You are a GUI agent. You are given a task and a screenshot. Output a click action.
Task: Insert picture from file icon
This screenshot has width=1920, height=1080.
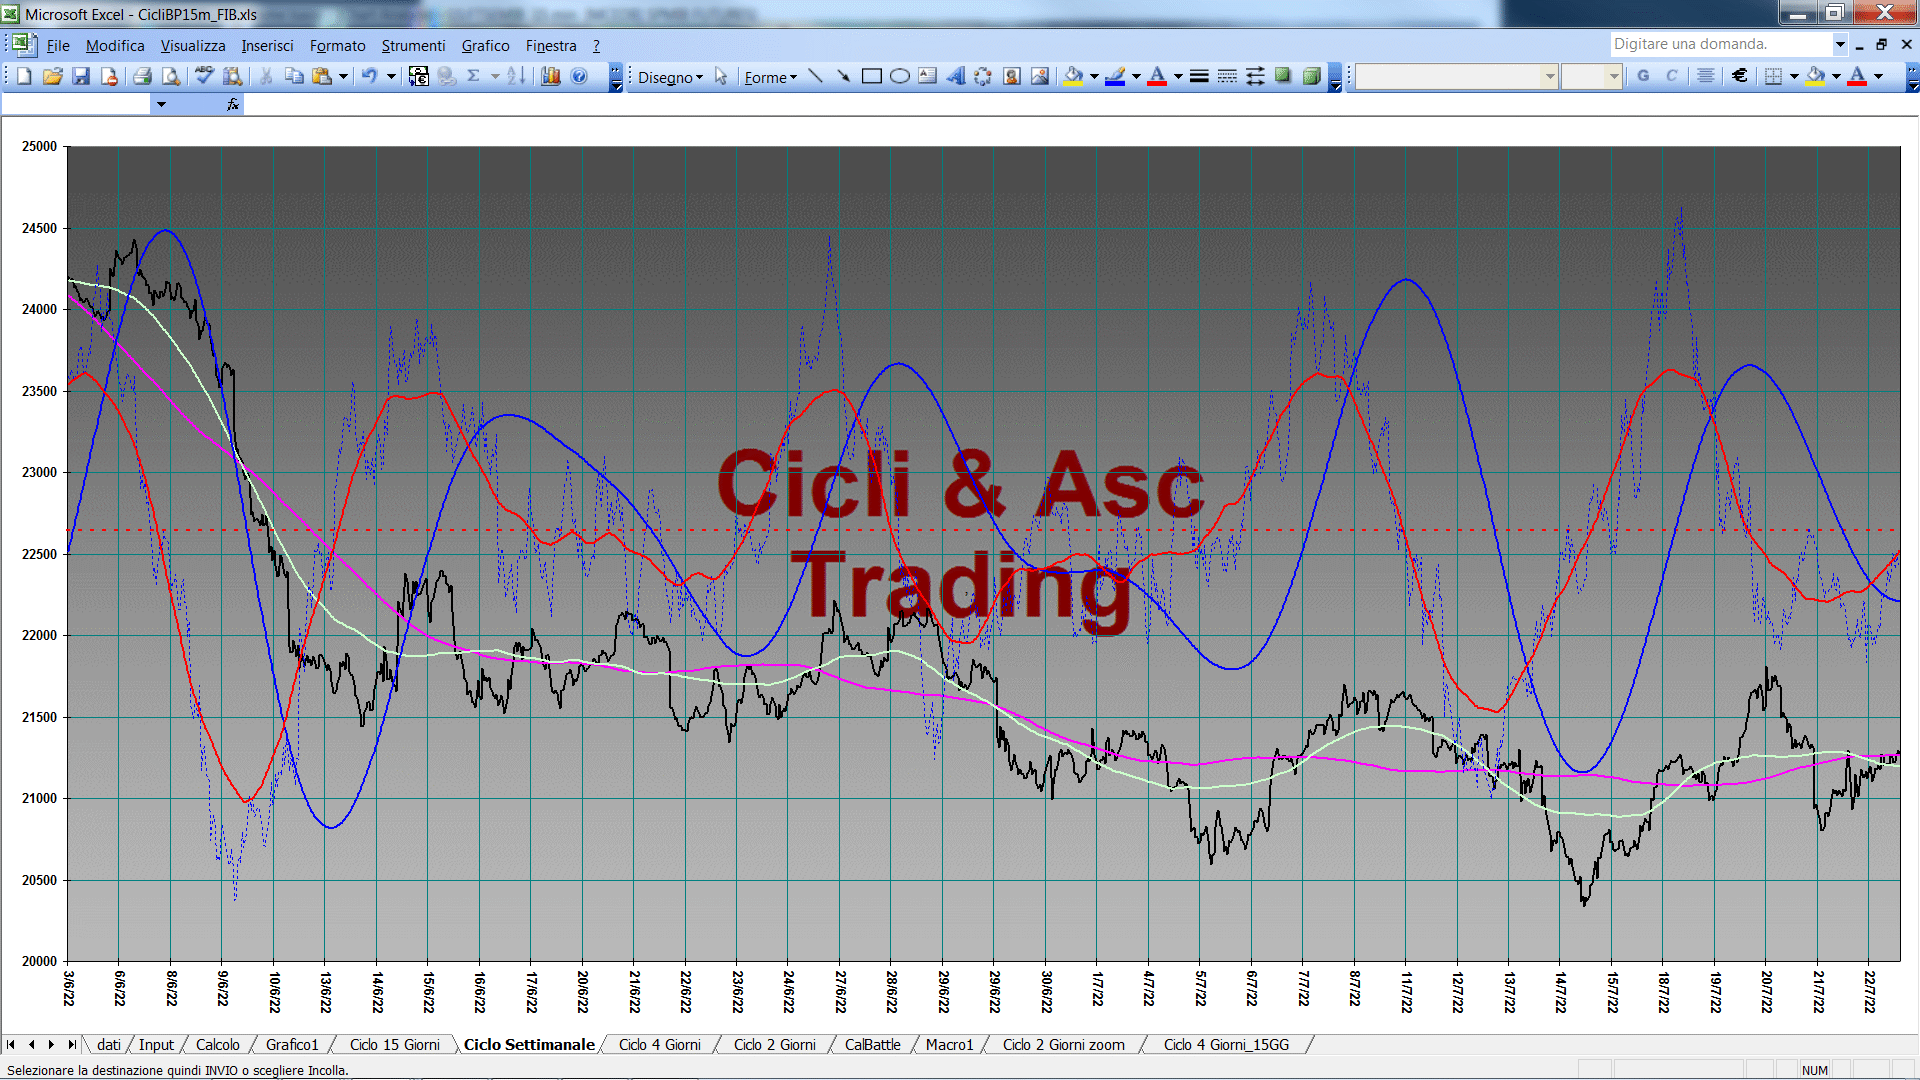tap(1040, 76)
